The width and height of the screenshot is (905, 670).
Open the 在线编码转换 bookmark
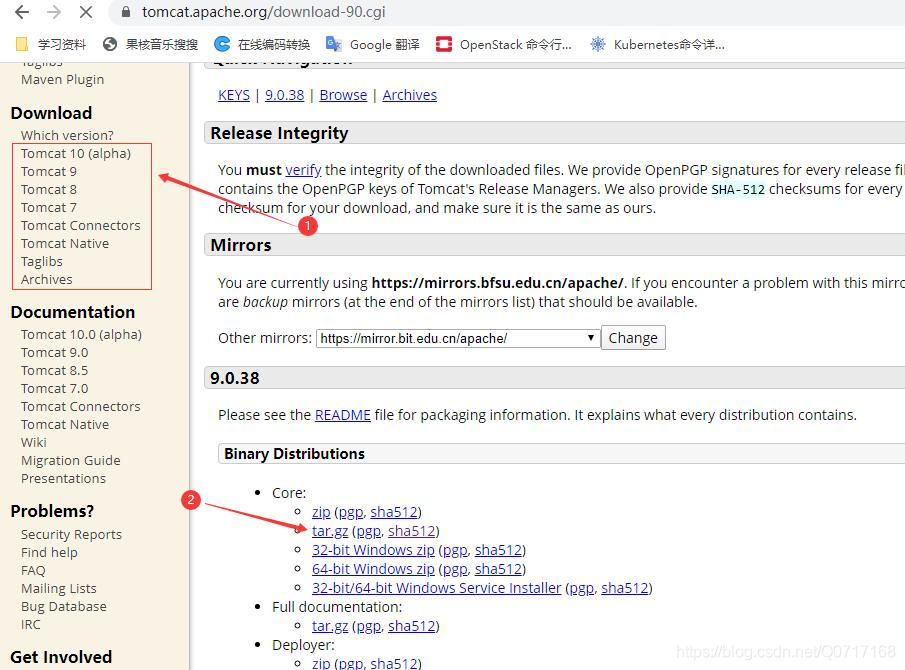tap(262, 44)
